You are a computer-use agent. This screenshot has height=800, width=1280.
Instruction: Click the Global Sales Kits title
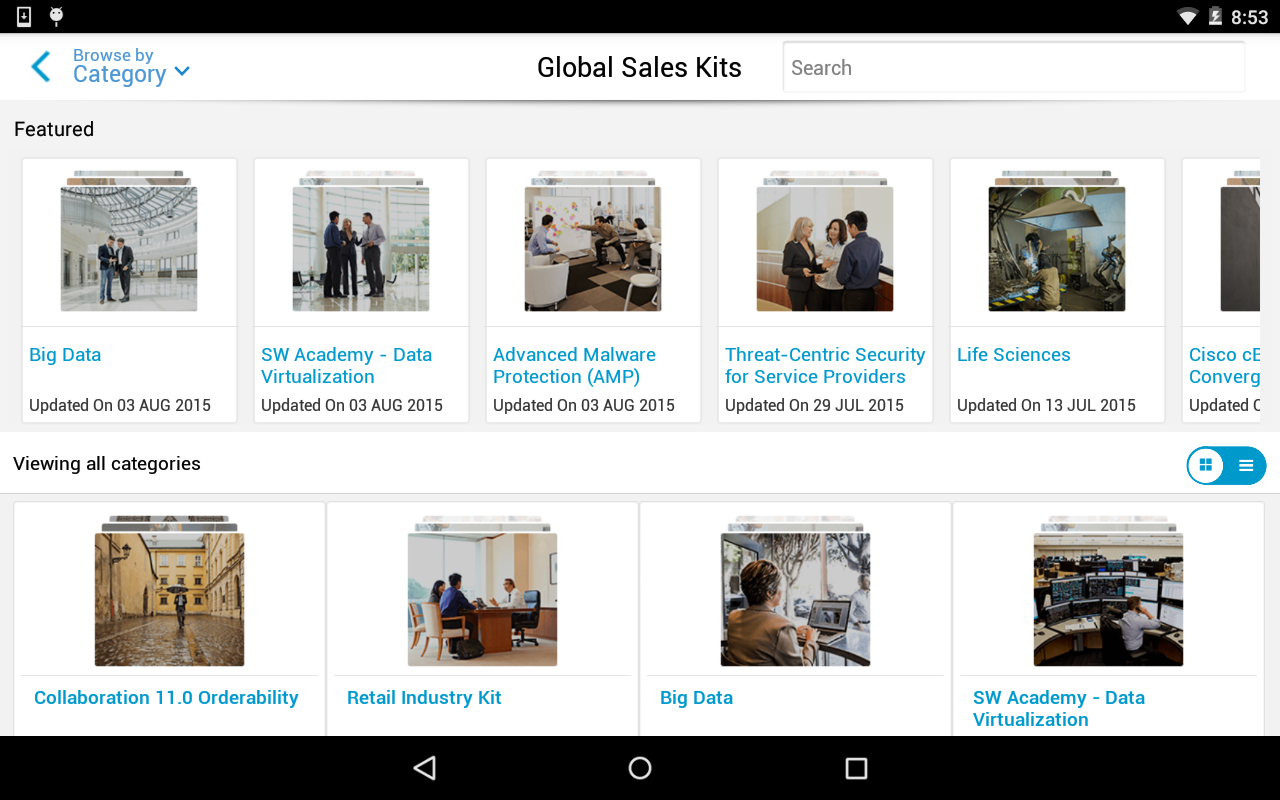click(x=639, y=67)
